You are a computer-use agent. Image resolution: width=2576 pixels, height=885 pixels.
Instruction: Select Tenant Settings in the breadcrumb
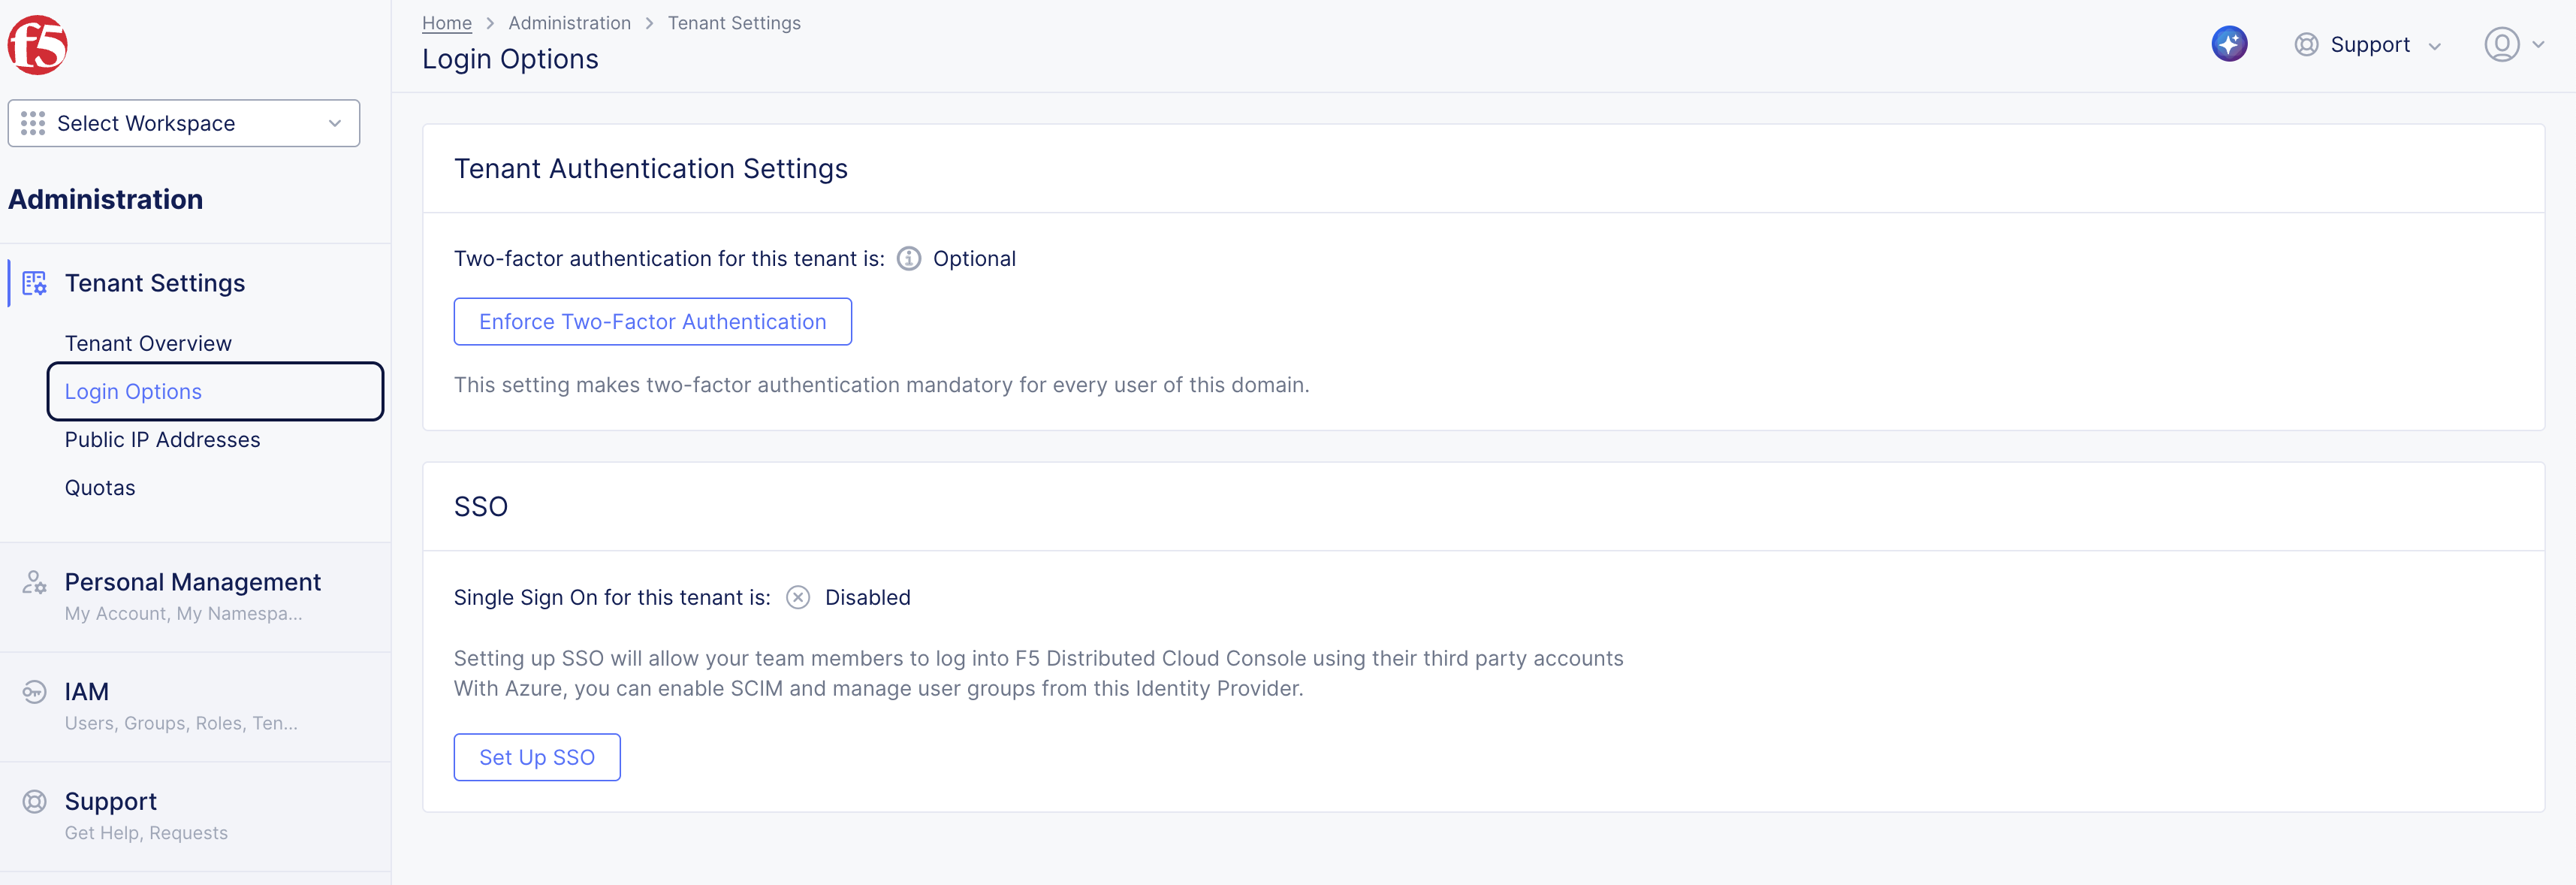pos(734,22)
